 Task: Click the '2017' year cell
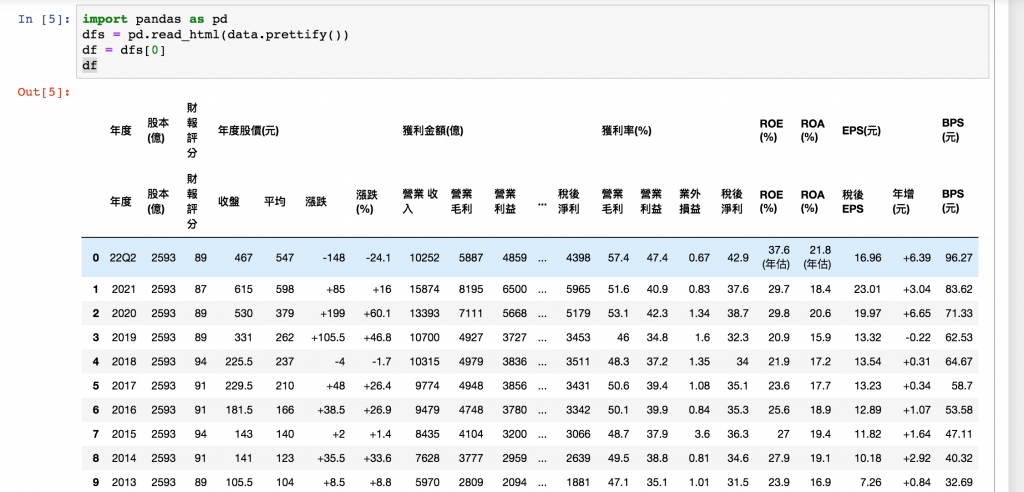point(123,385)
